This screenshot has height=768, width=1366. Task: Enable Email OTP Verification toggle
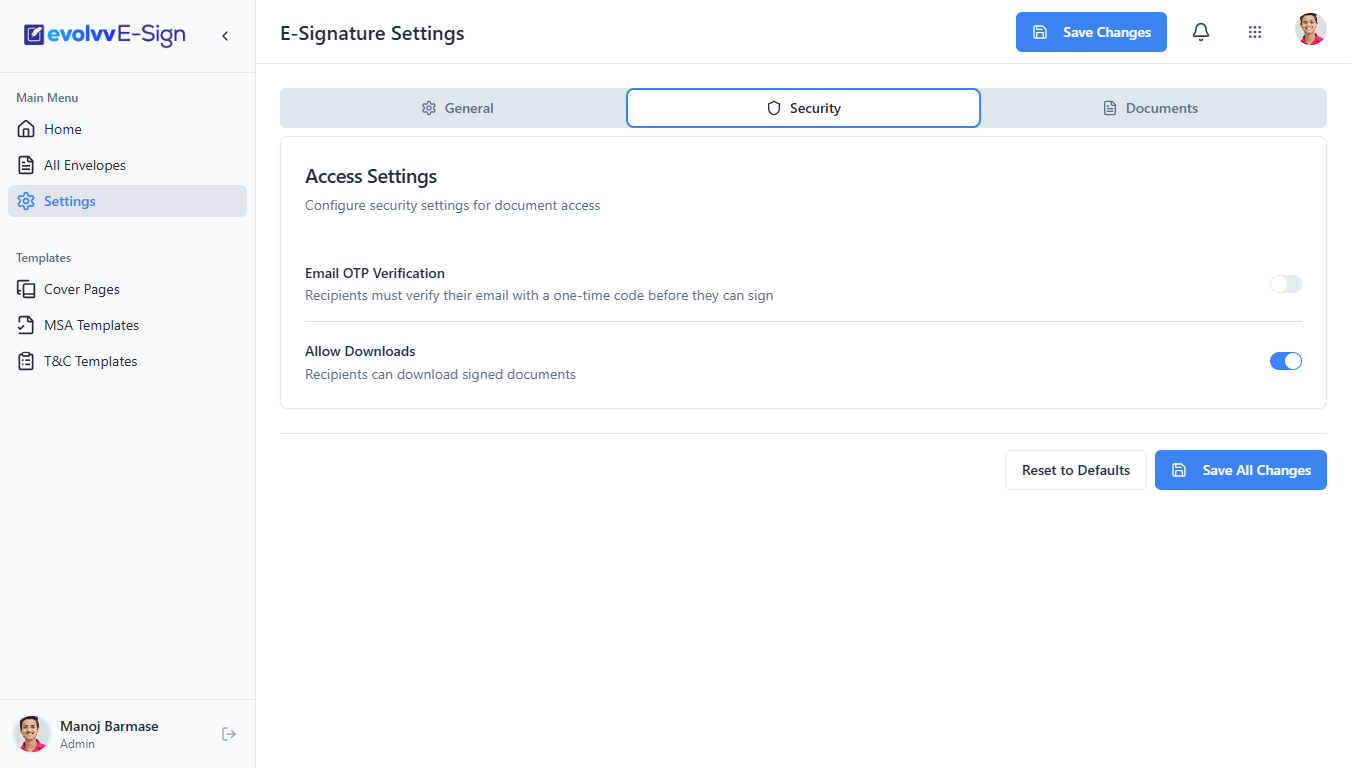click(1286, 284)
